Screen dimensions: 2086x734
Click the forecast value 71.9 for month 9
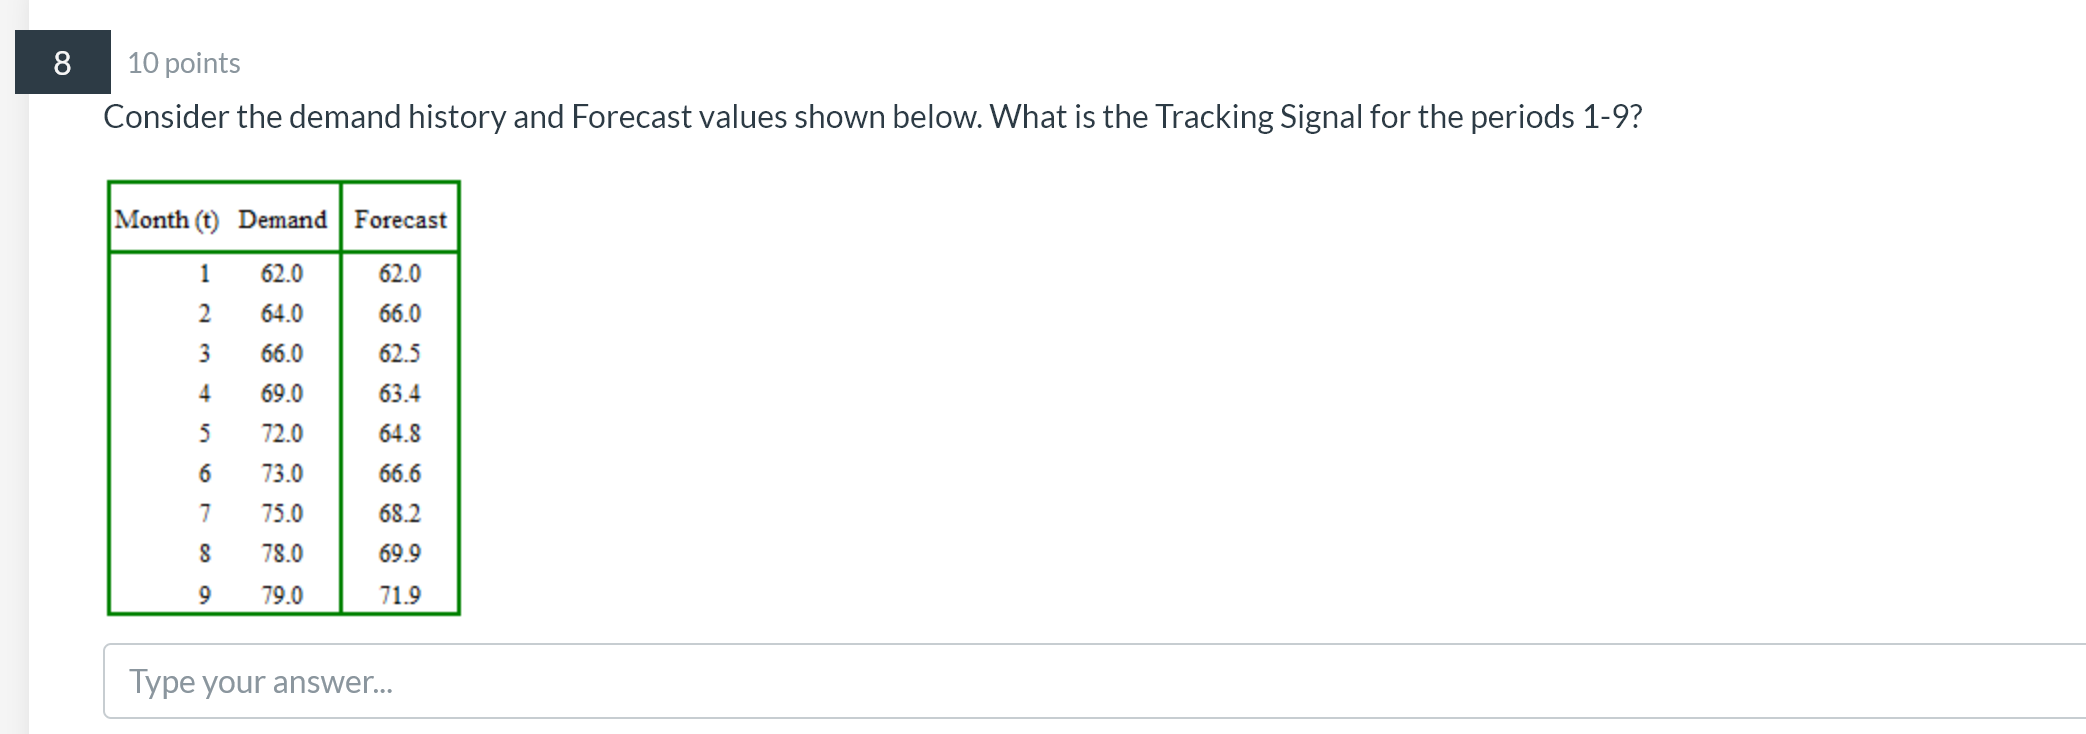pos(401,593)
